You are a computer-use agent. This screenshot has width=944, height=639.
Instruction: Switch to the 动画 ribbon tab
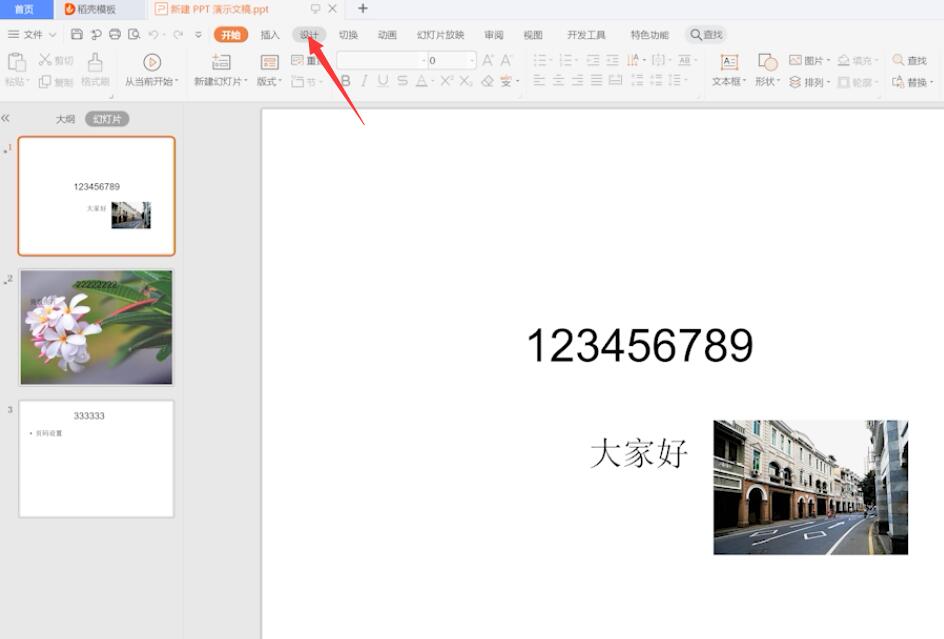[x=387, y=35]
